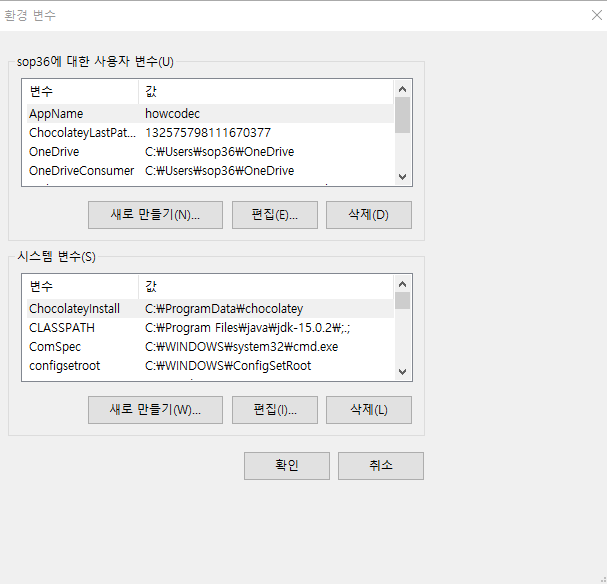Click value 132575798111670377
607x584 pixels.
208,133
